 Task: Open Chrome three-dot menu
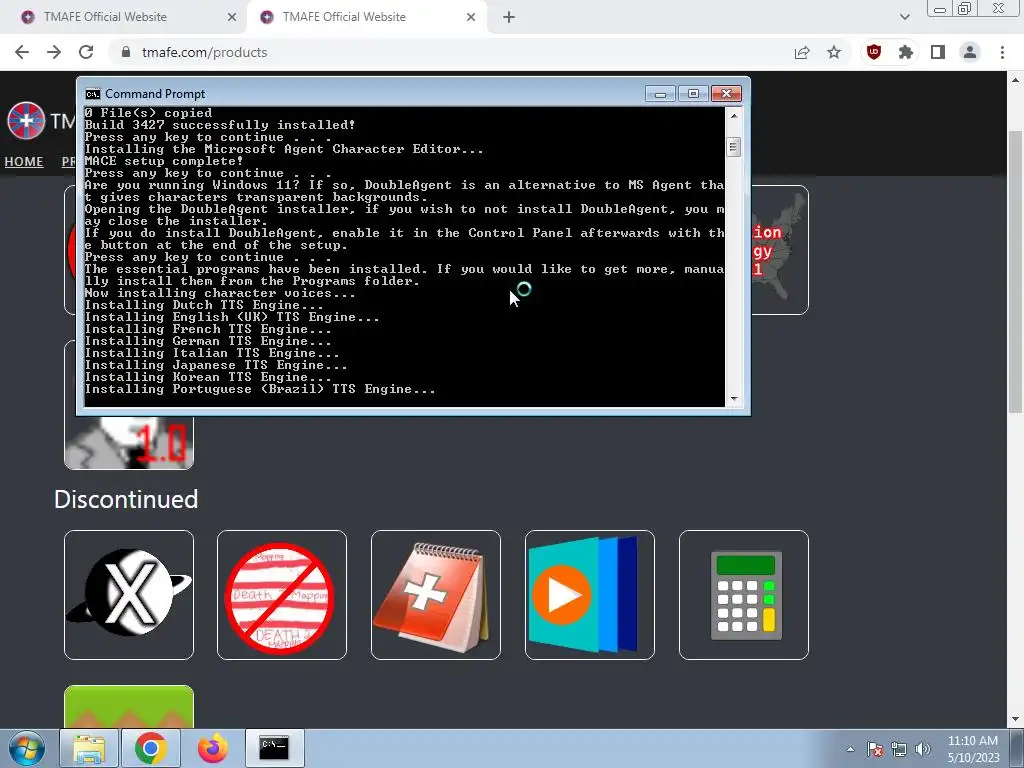pos(1002,52)
